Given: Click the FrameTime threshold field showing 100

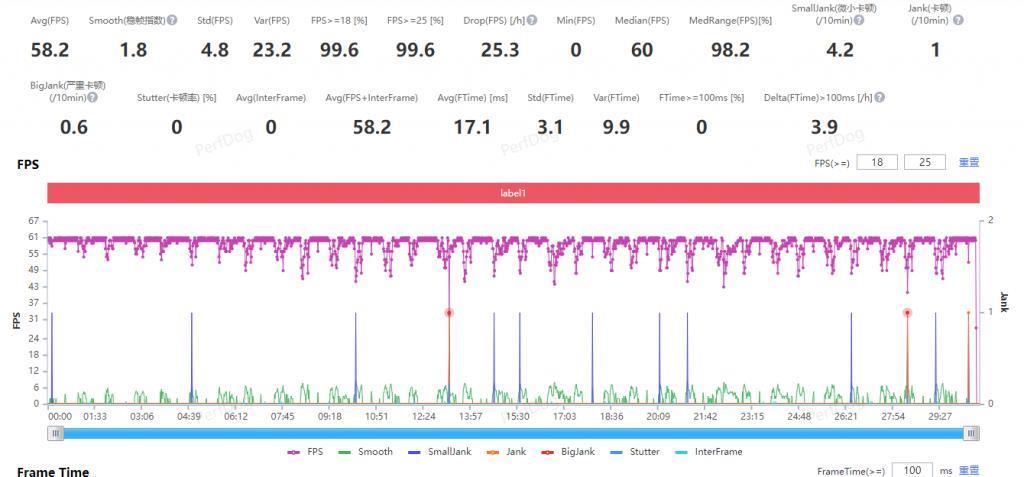Looking at the screenshot, I should [x=911, y=470].
